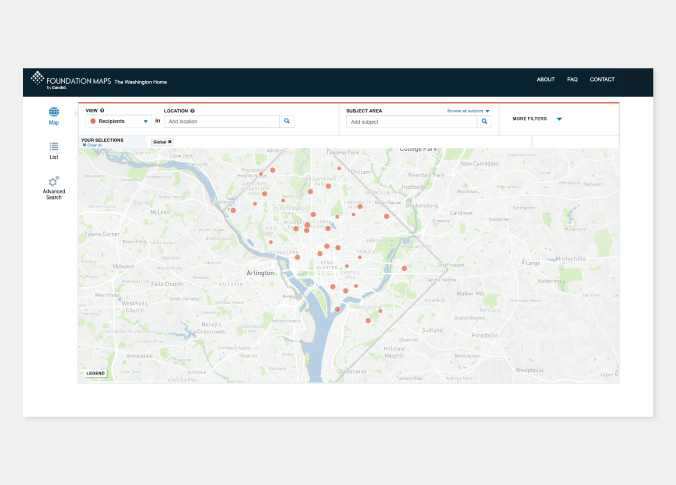Expand Browse all subjects dropdown
Image resolution: width=676 pixels, height=485 pixels.
tap(468, 110)
